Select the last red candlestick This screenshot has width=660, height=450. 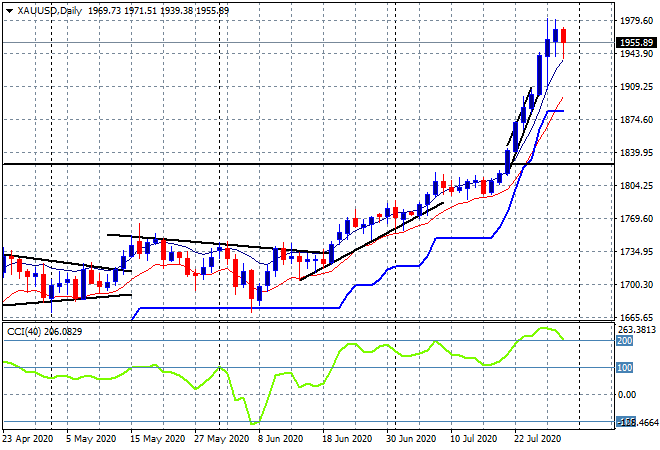(564, 36)
